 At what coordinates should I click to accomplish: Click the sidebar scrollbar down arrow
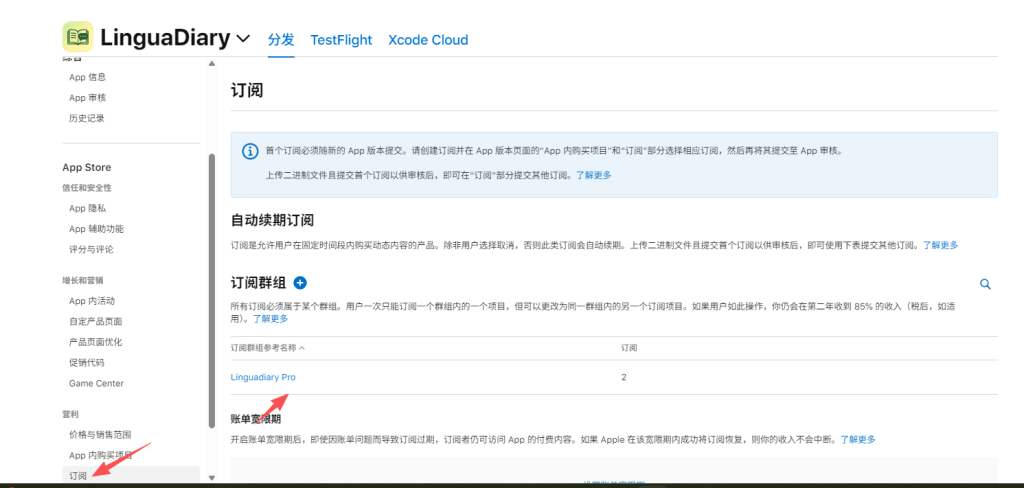pyautogui.click(x=211, y=479)
